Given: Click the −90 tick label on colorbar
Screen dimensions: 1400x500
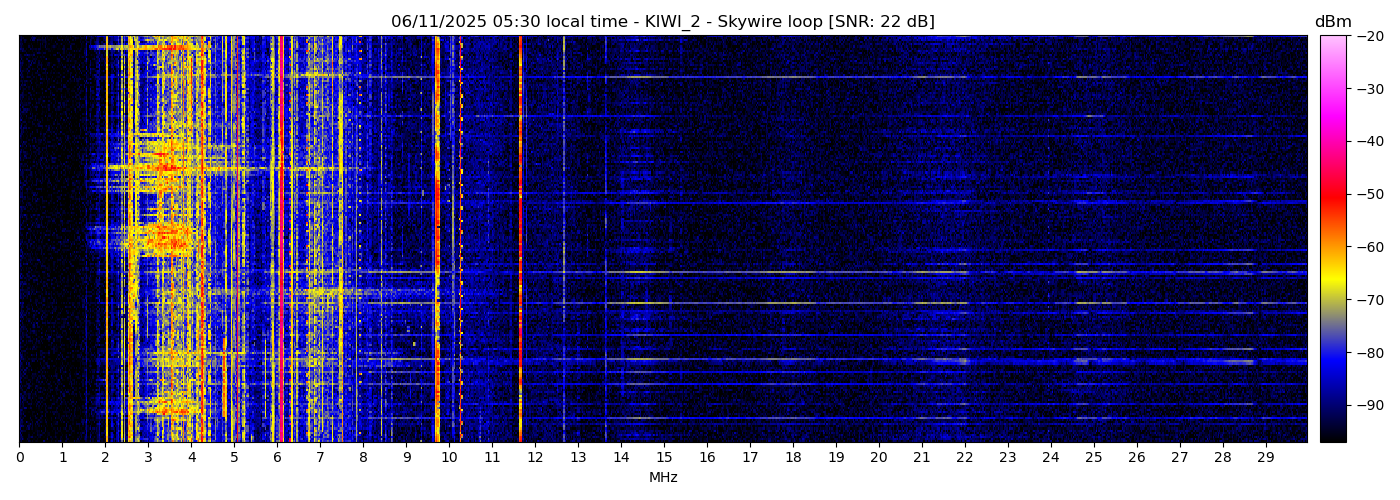Looking at the screenshot, I should click(x=1367, y=405).
